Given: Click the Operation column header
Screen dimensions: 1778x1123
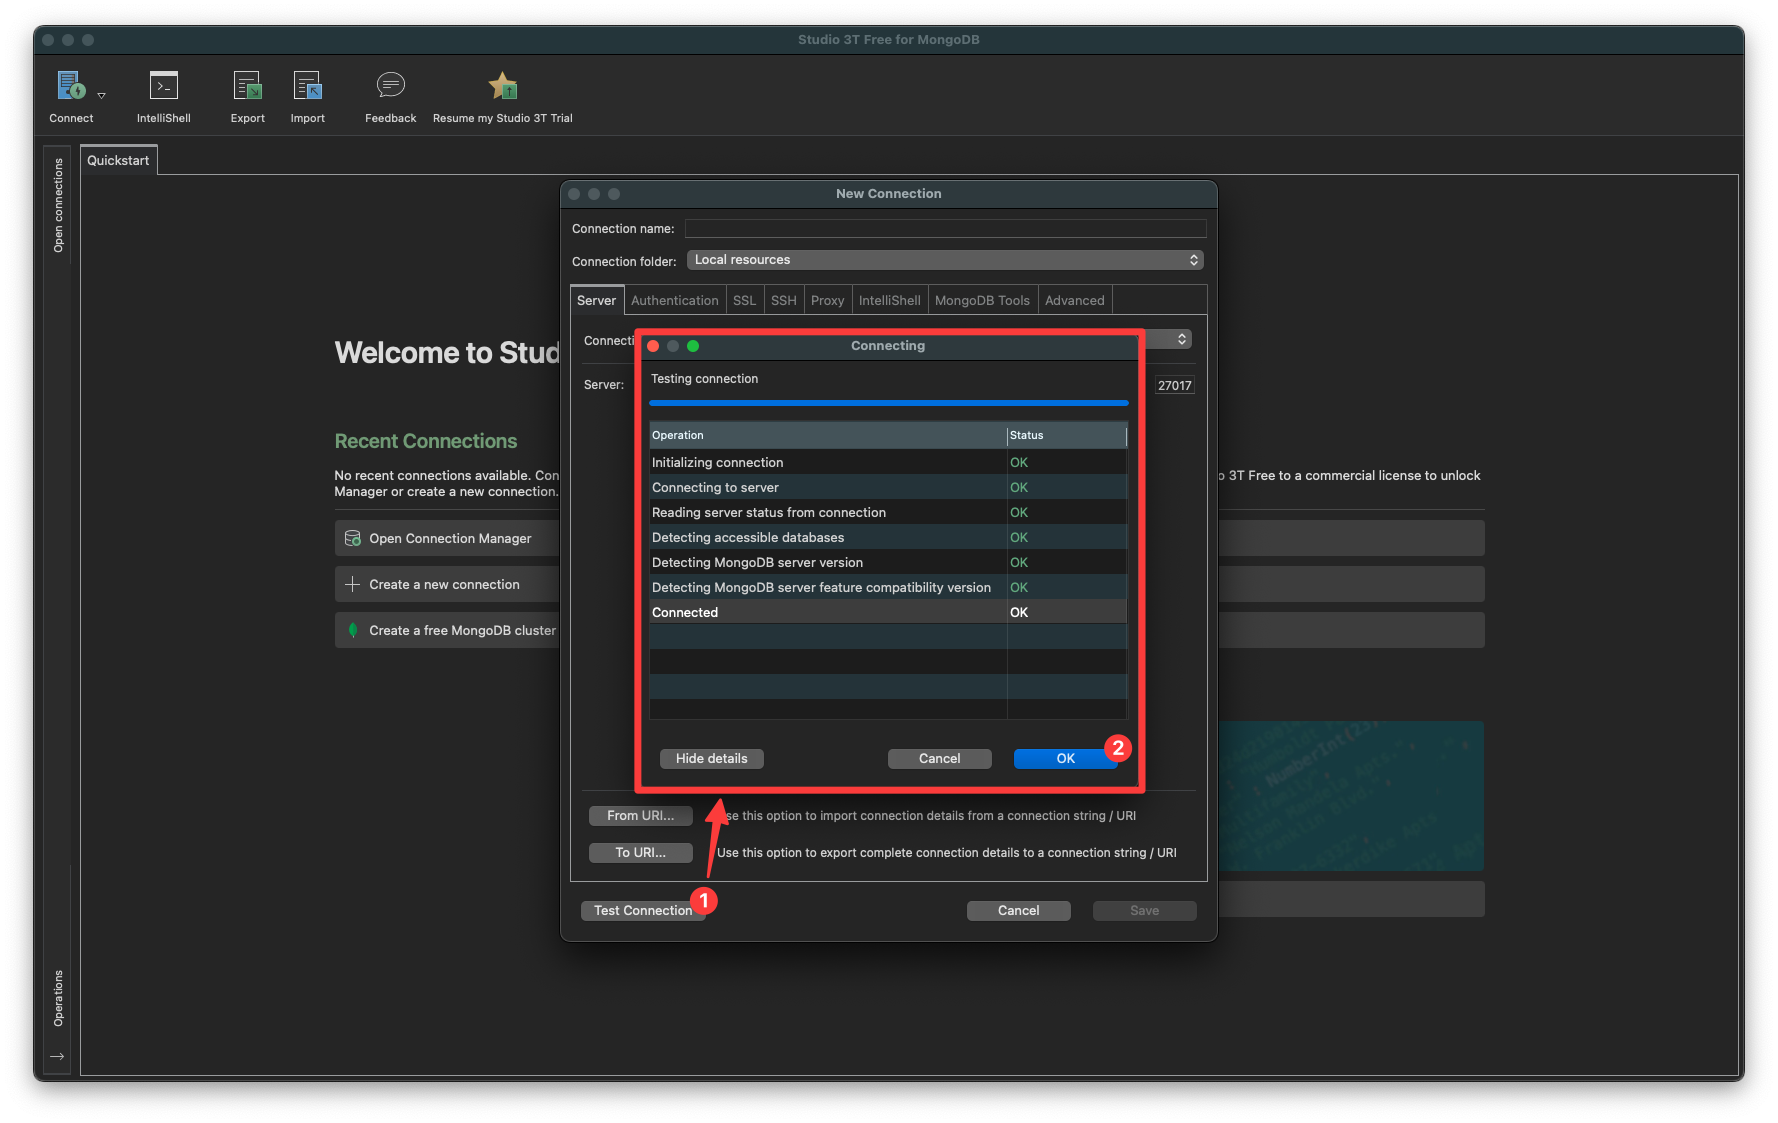Looking at the screenshot, I should coord(828,435).
